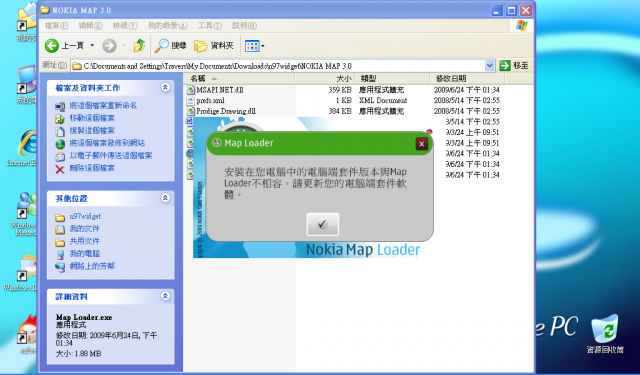The height and width of the screenshot is (375, 640).
Task: Open the Help (說明) menu
Action: (244, 26)
